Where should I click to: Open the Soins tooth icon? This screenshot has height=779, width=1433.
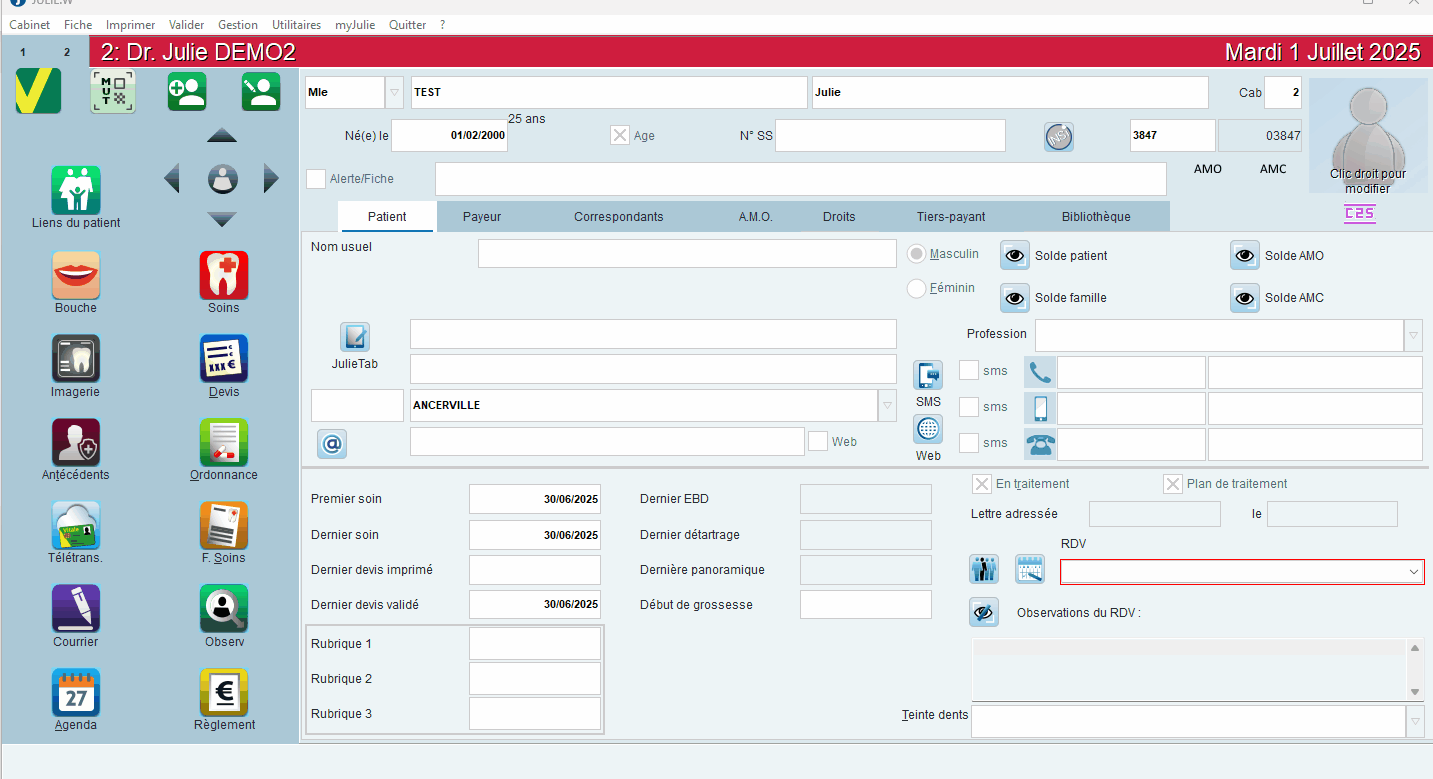click(224, 275)
